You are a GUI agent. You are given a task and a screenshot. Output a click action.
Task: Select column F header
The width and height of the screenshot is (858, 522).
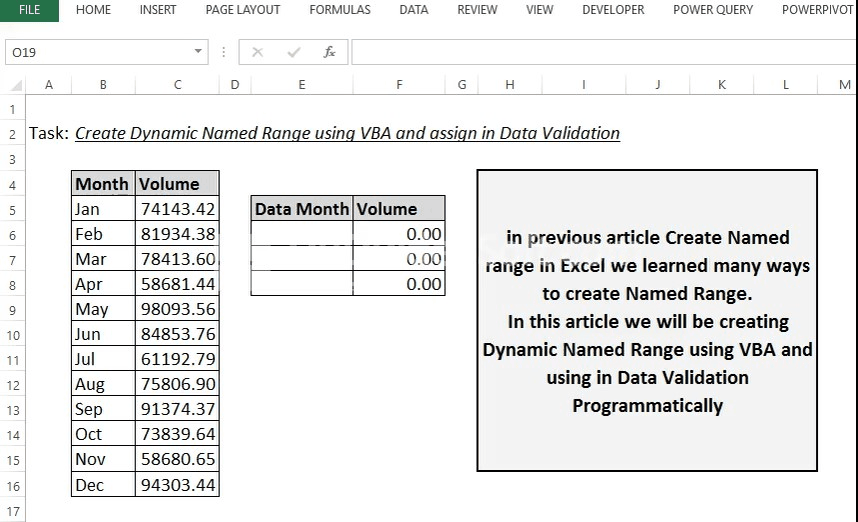[399, 85]
